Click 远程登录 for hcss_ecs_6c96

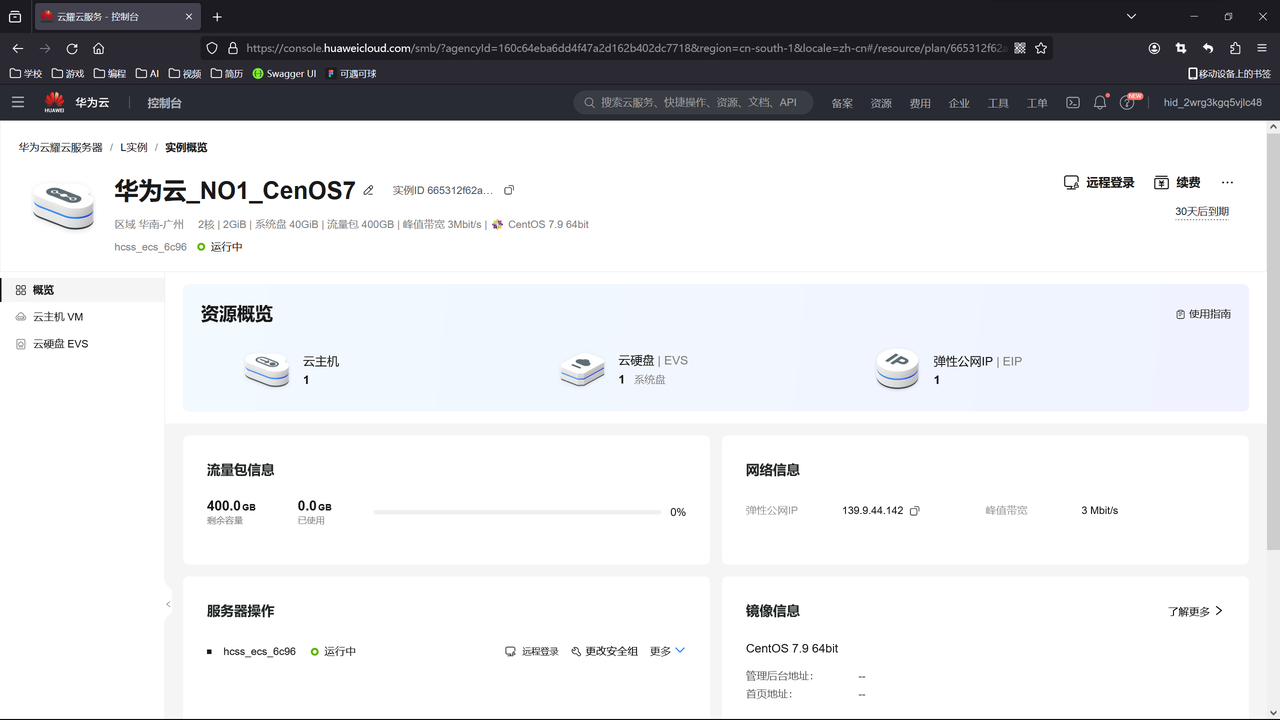click(x=532, y=651)
